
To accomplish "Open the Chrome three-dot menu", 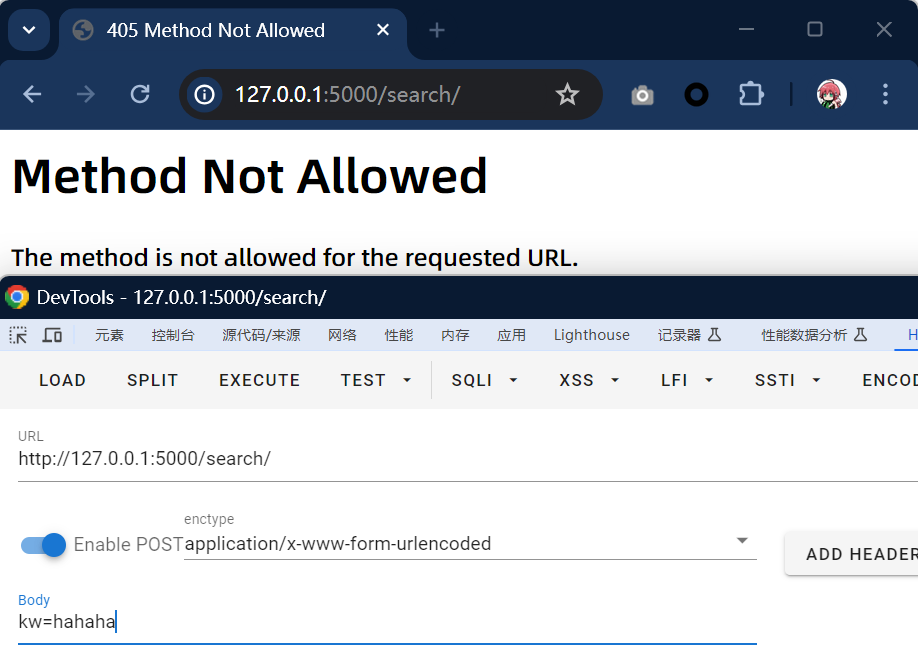I will point(884,94).
